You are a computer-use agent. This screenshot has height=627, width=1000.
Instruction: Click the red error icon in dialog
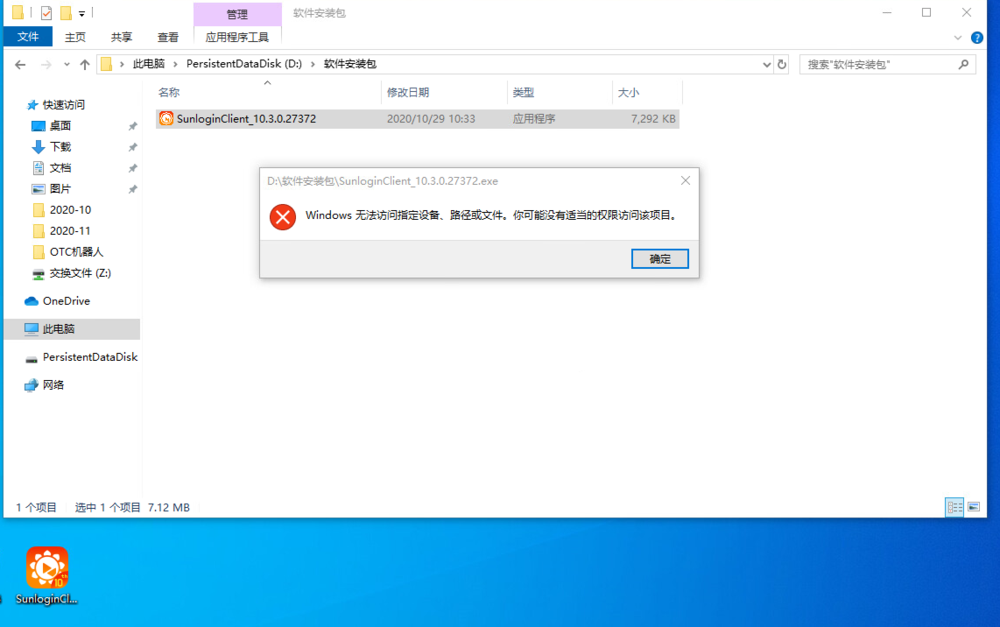point(283,217)
